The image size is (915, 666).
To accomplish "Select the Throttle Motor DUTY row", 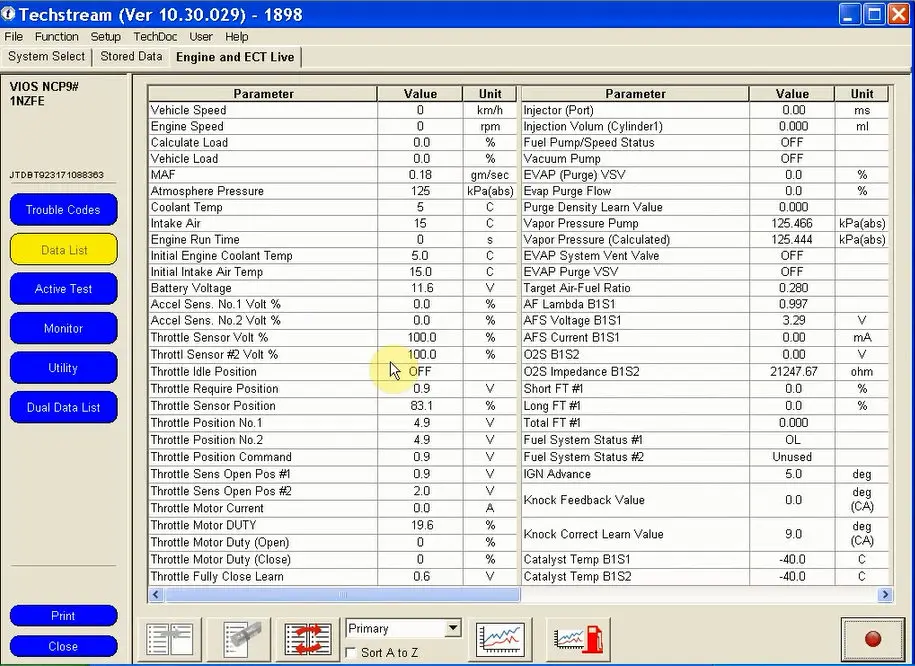I will 333,525.
